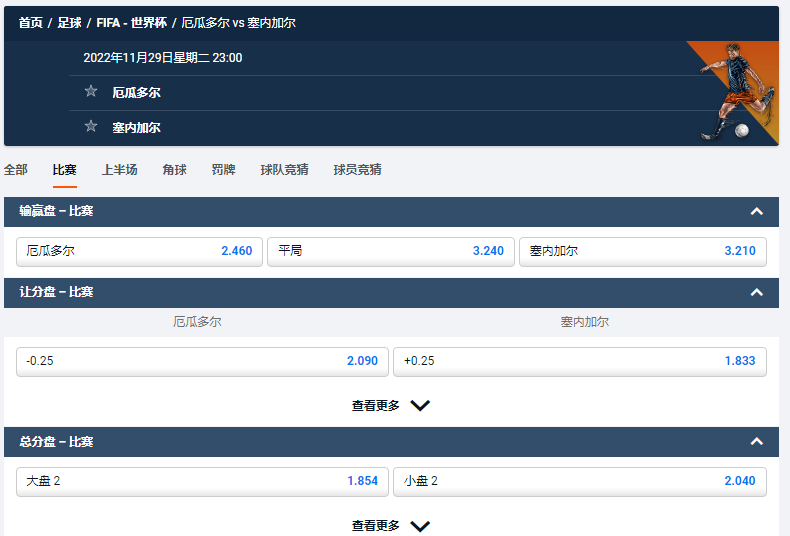Bet on 塞内加尔 win at 3.210
This screenshot has width=790, height=536.
[642, 251]
